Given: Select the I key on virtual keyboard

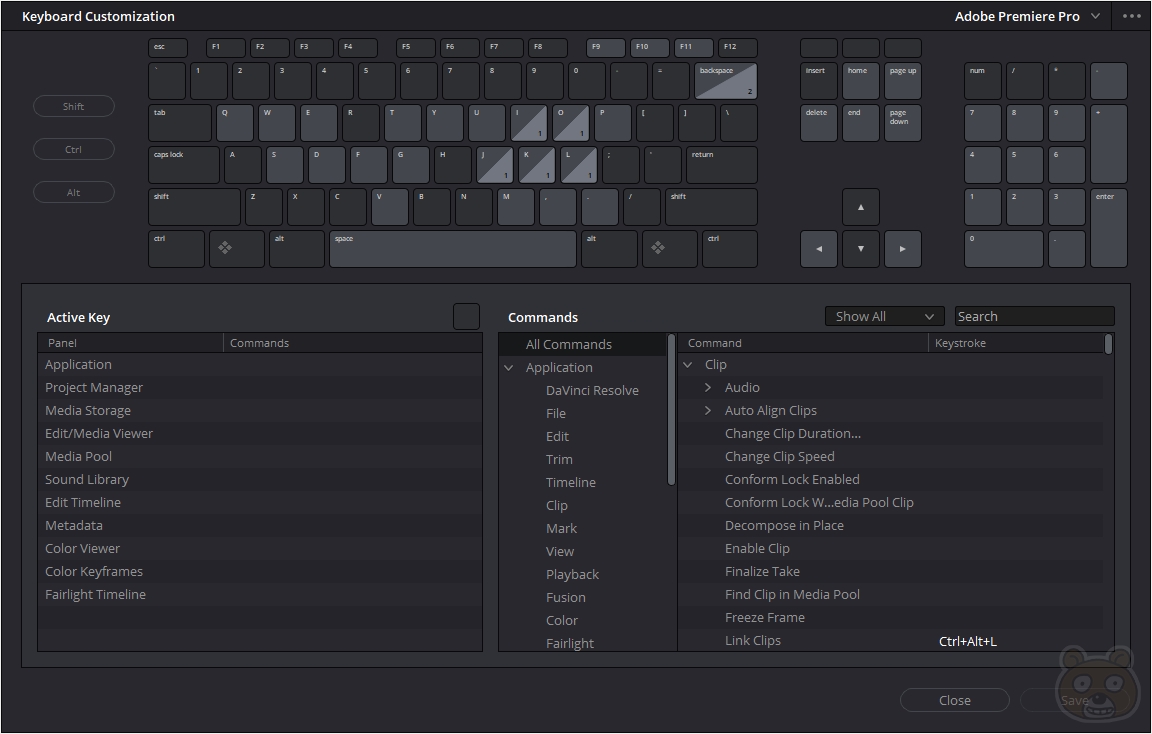Looking at the screenshot, I should point(529,123).
